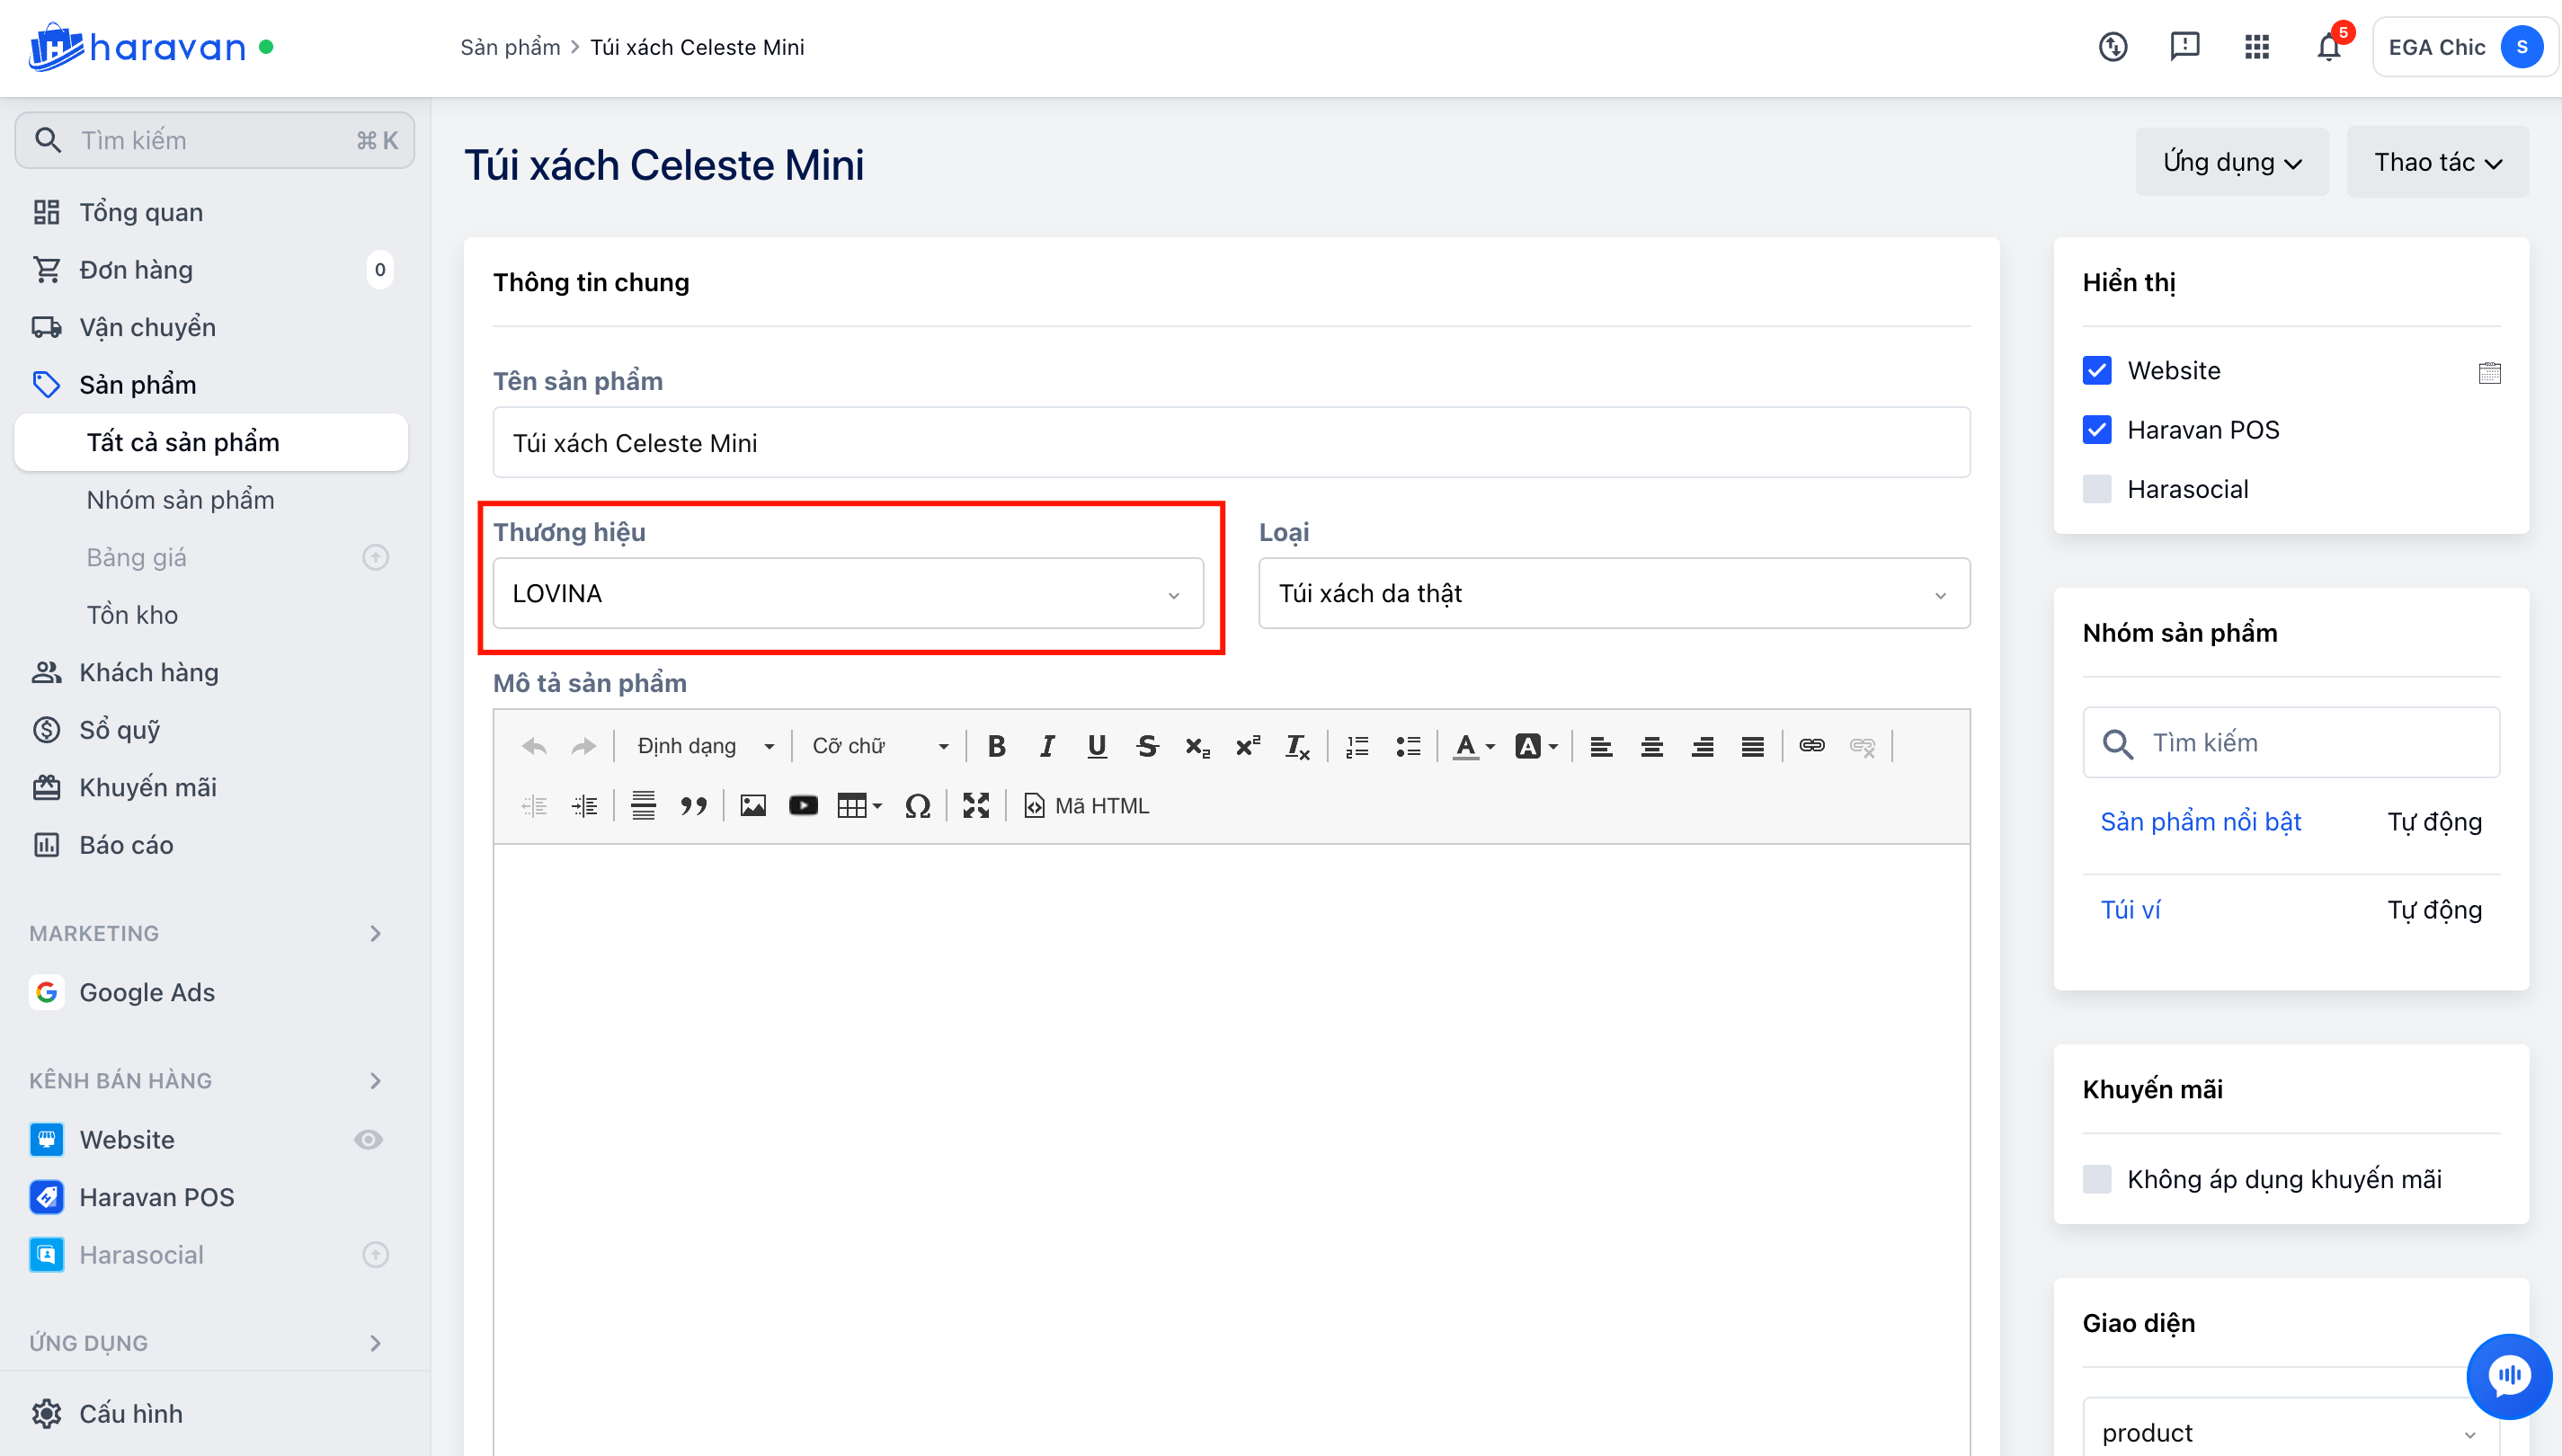Open the Thương hiệu dropdown
This screenshot has height=1456, width=2562.
[847, 594]
